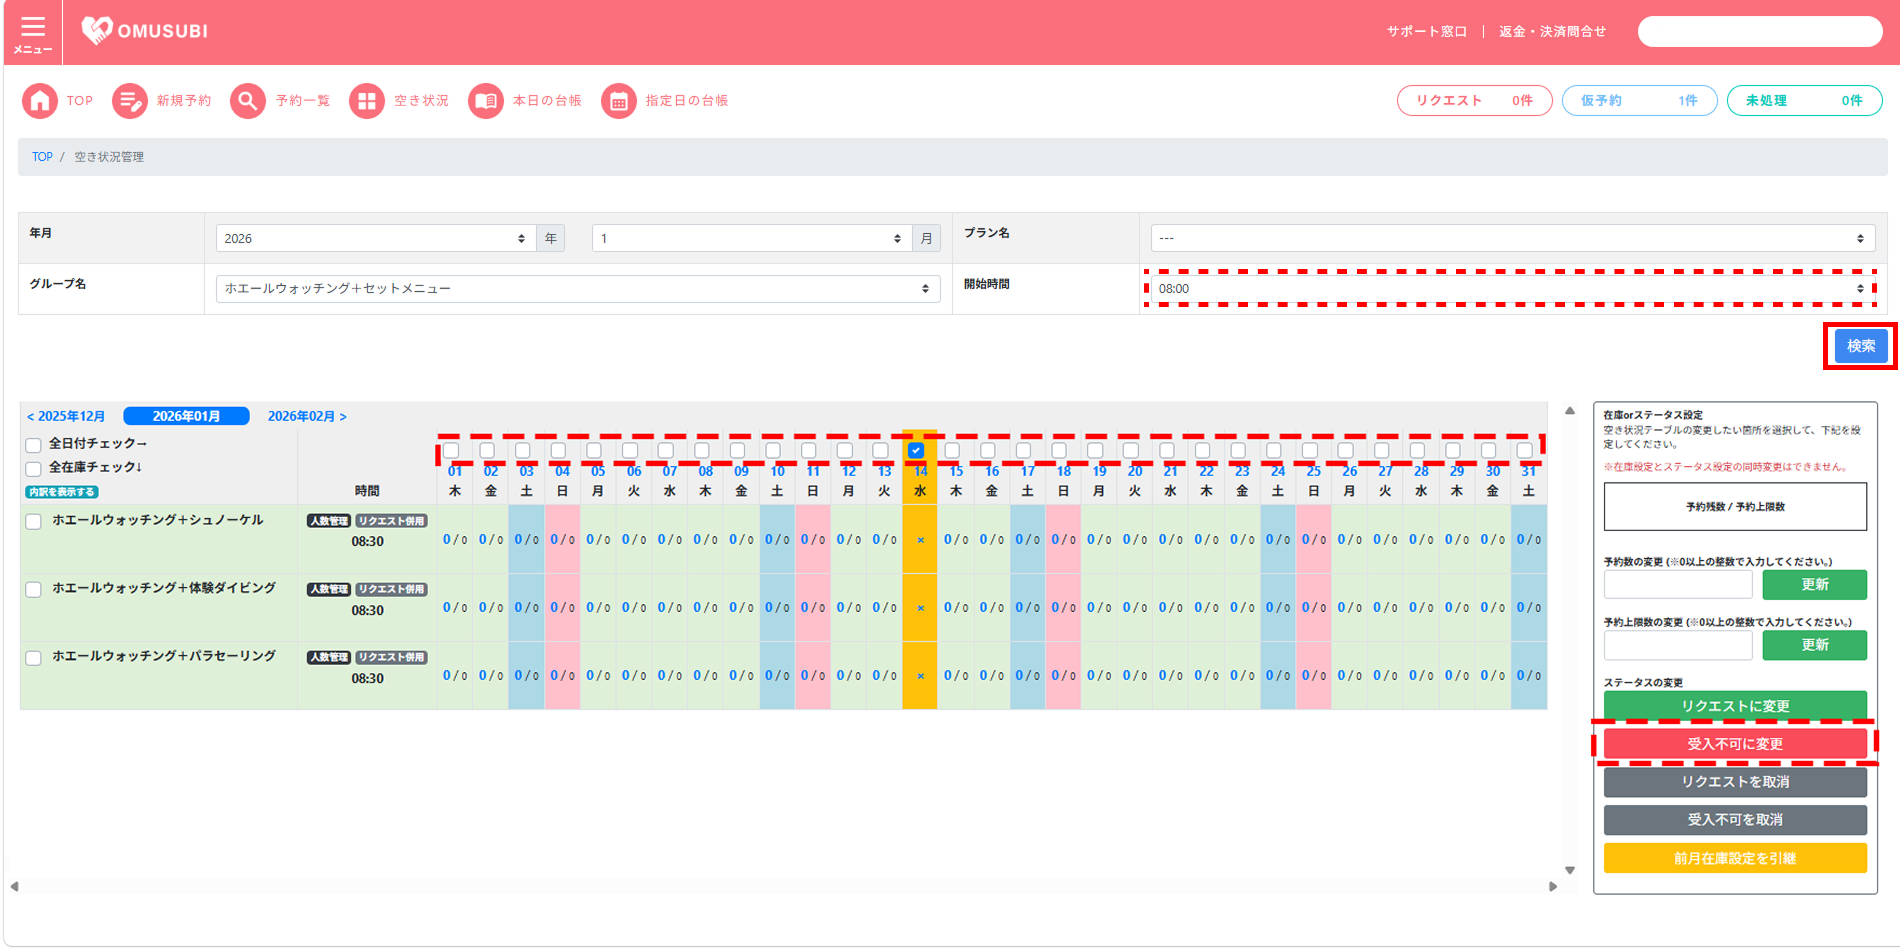Click 更新 next to 予約数の変更
The height and width of the screenshot is (950, 1900).
click(1814, 585)
